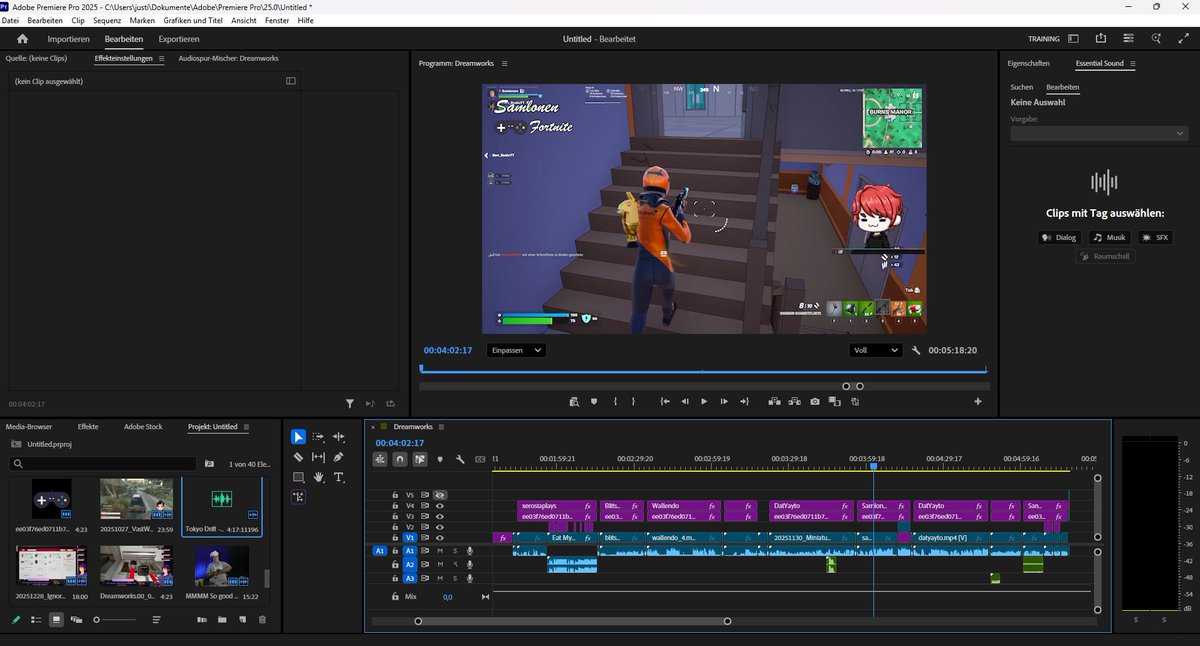Open the Voll playback resolution dropdown
Viewport: 1200px width, 646px height.
(874, 351)
